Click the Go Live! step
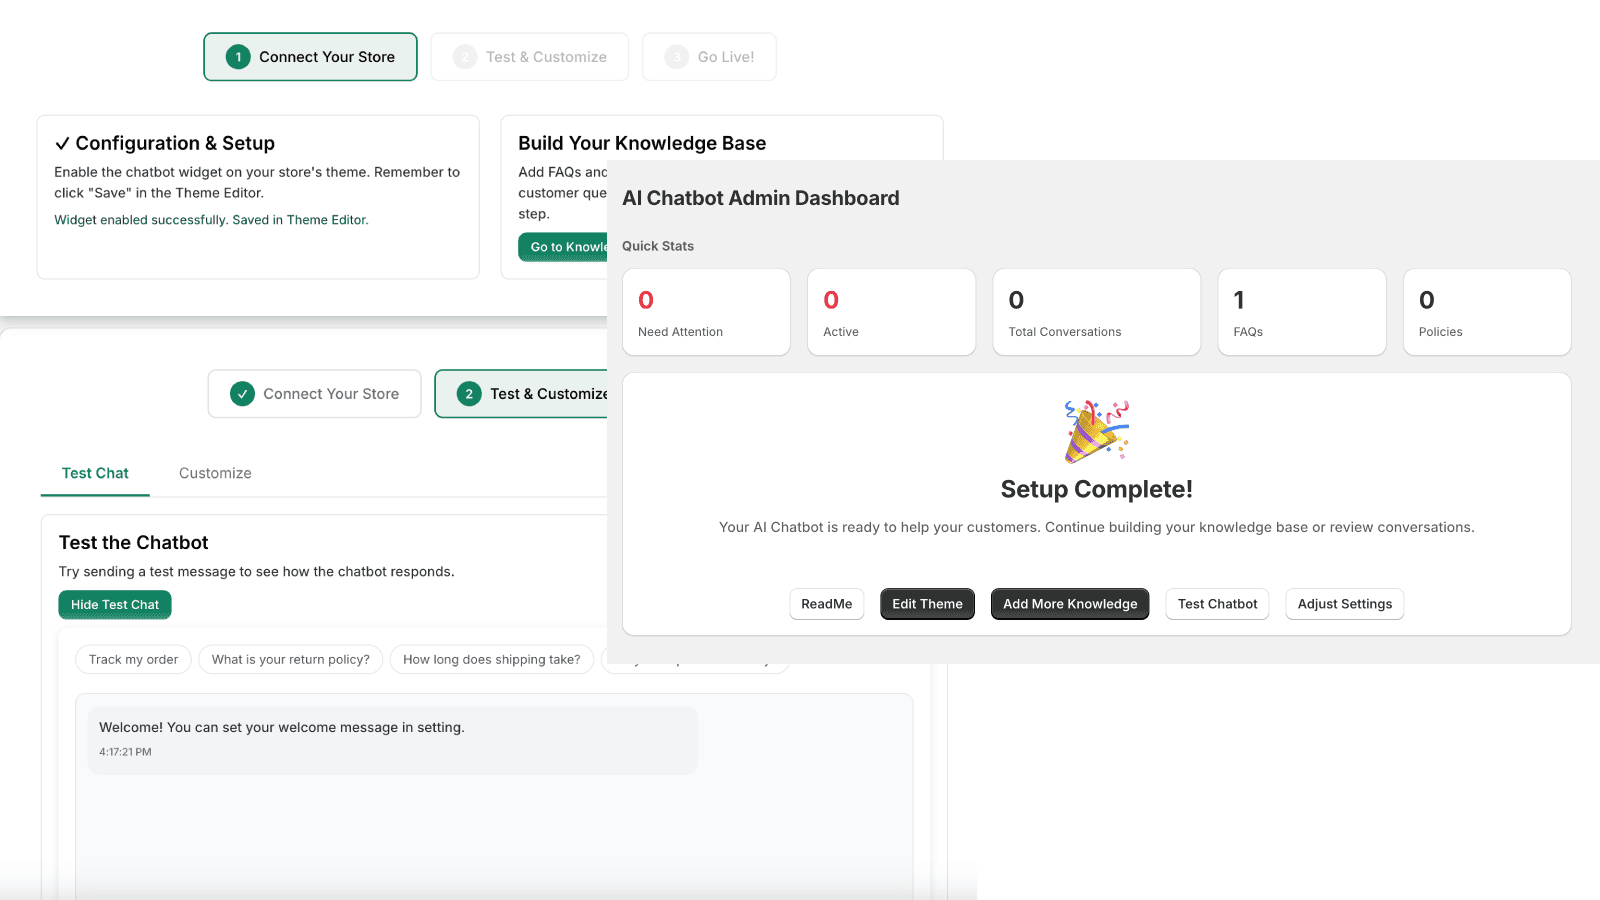Screen dimensions: 1600x900 click(709, 57)
